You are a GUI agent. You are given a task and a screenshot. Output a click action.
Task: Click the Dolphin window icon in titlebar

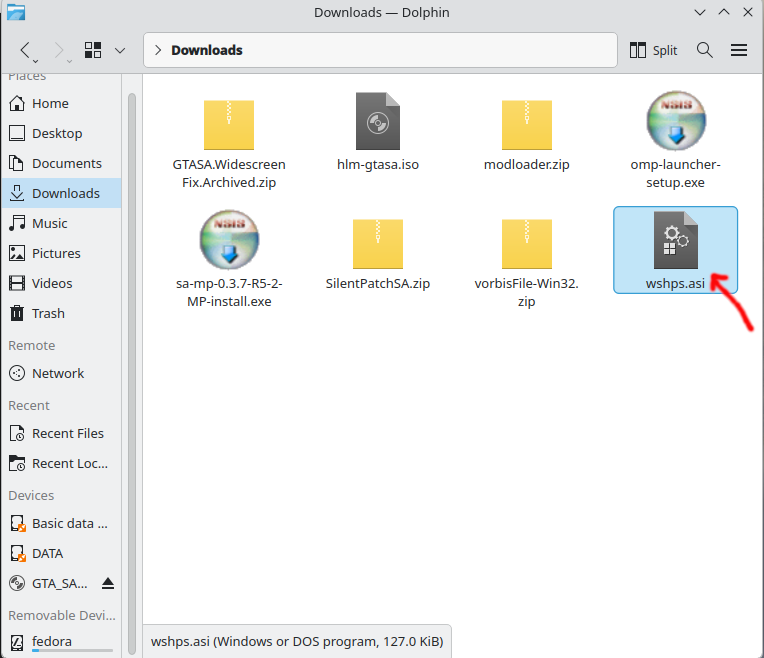click(x=16, y=12)
